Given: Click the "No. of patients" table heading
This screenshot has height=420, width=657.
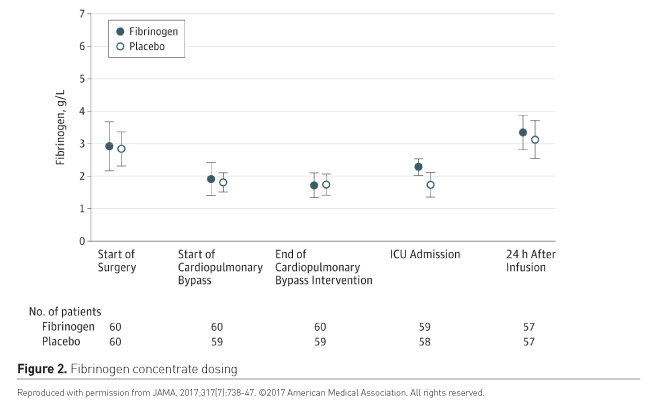Looking at the screenshot, I should (65, 310).
